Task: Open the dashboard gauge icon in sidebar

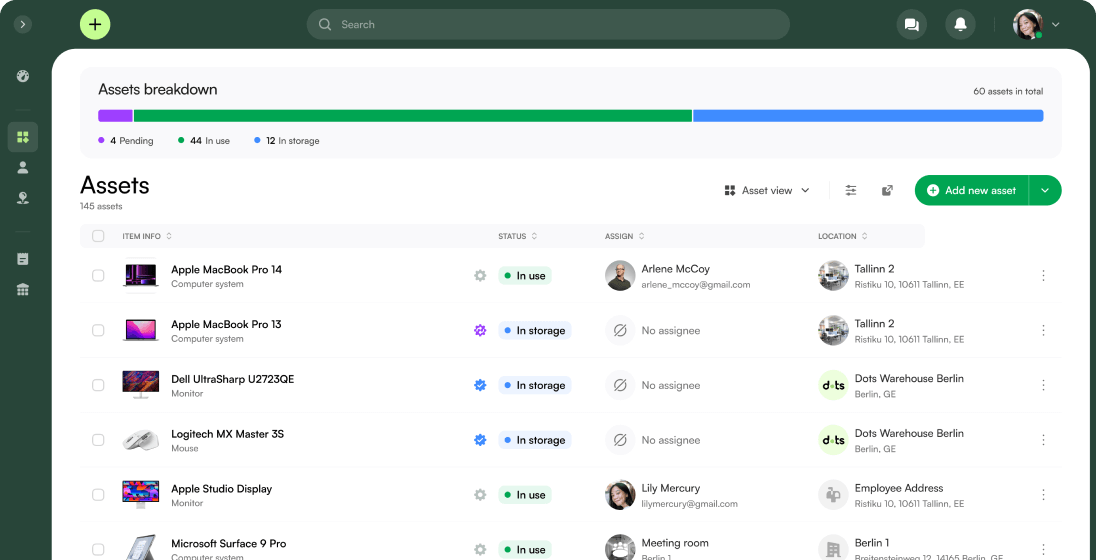Action: (23, 76)
